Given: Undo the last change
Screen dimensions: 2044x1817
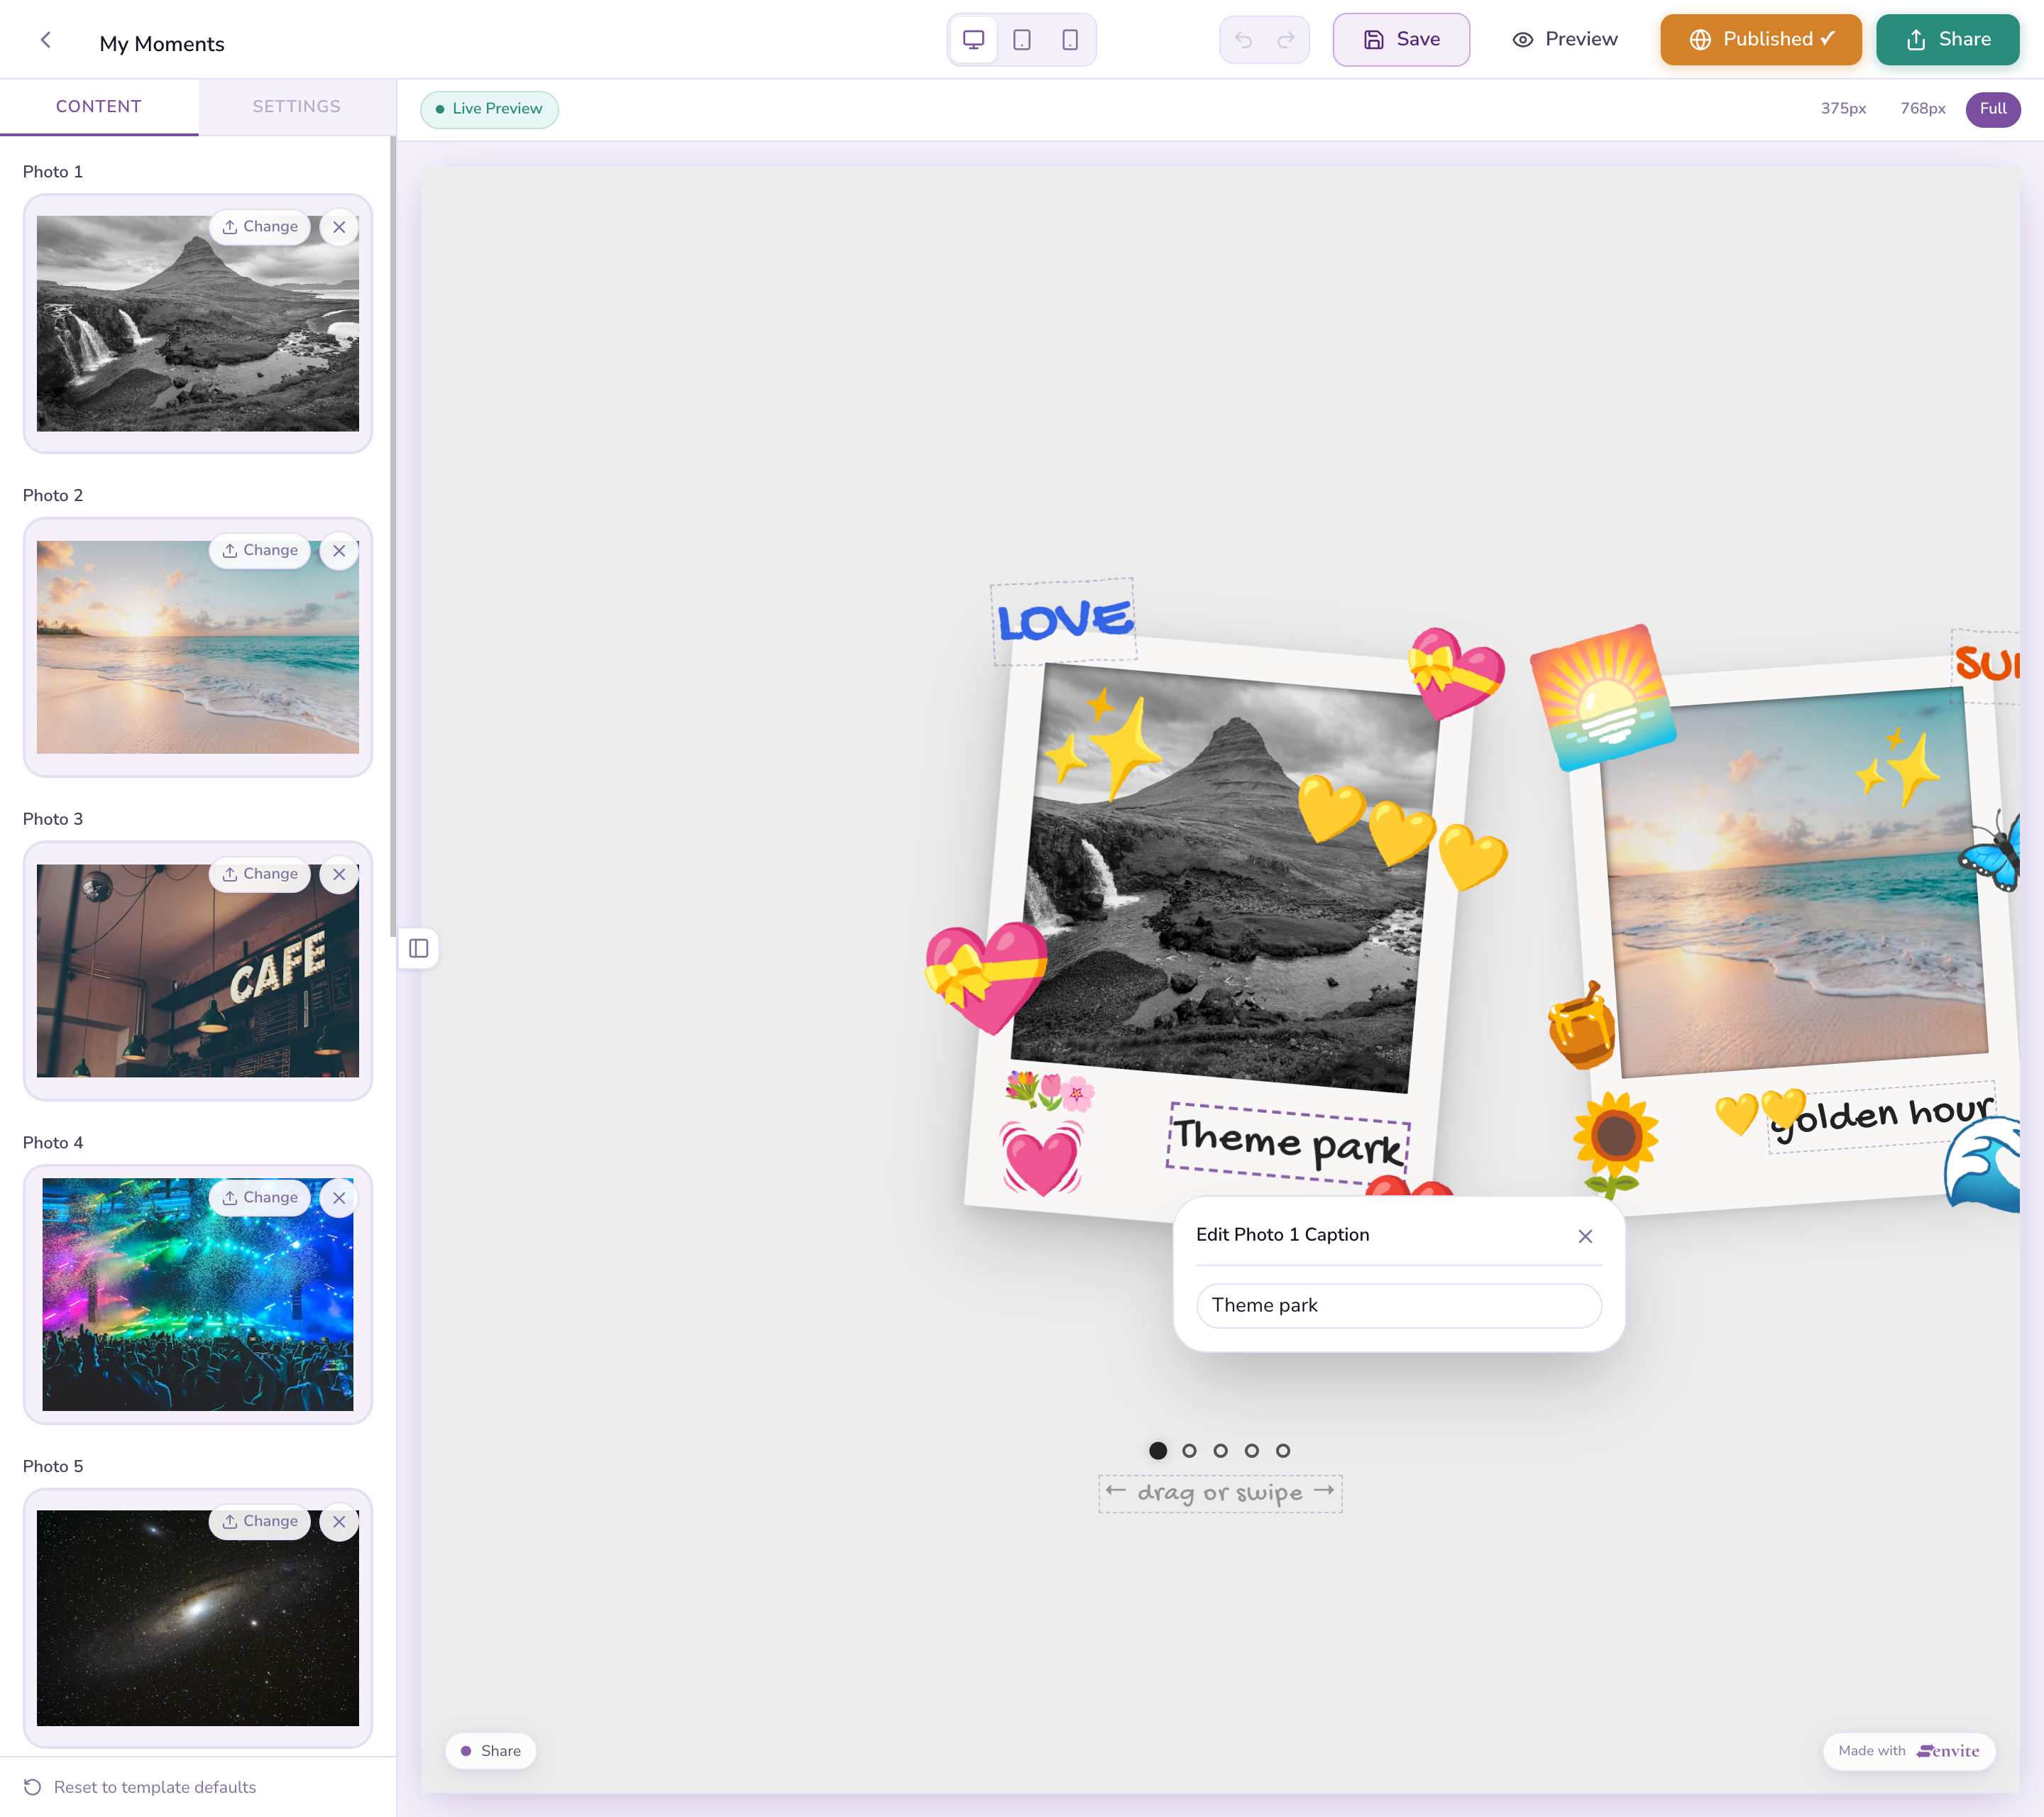Looking at the screenshot, I should (x=1243, y=40).
